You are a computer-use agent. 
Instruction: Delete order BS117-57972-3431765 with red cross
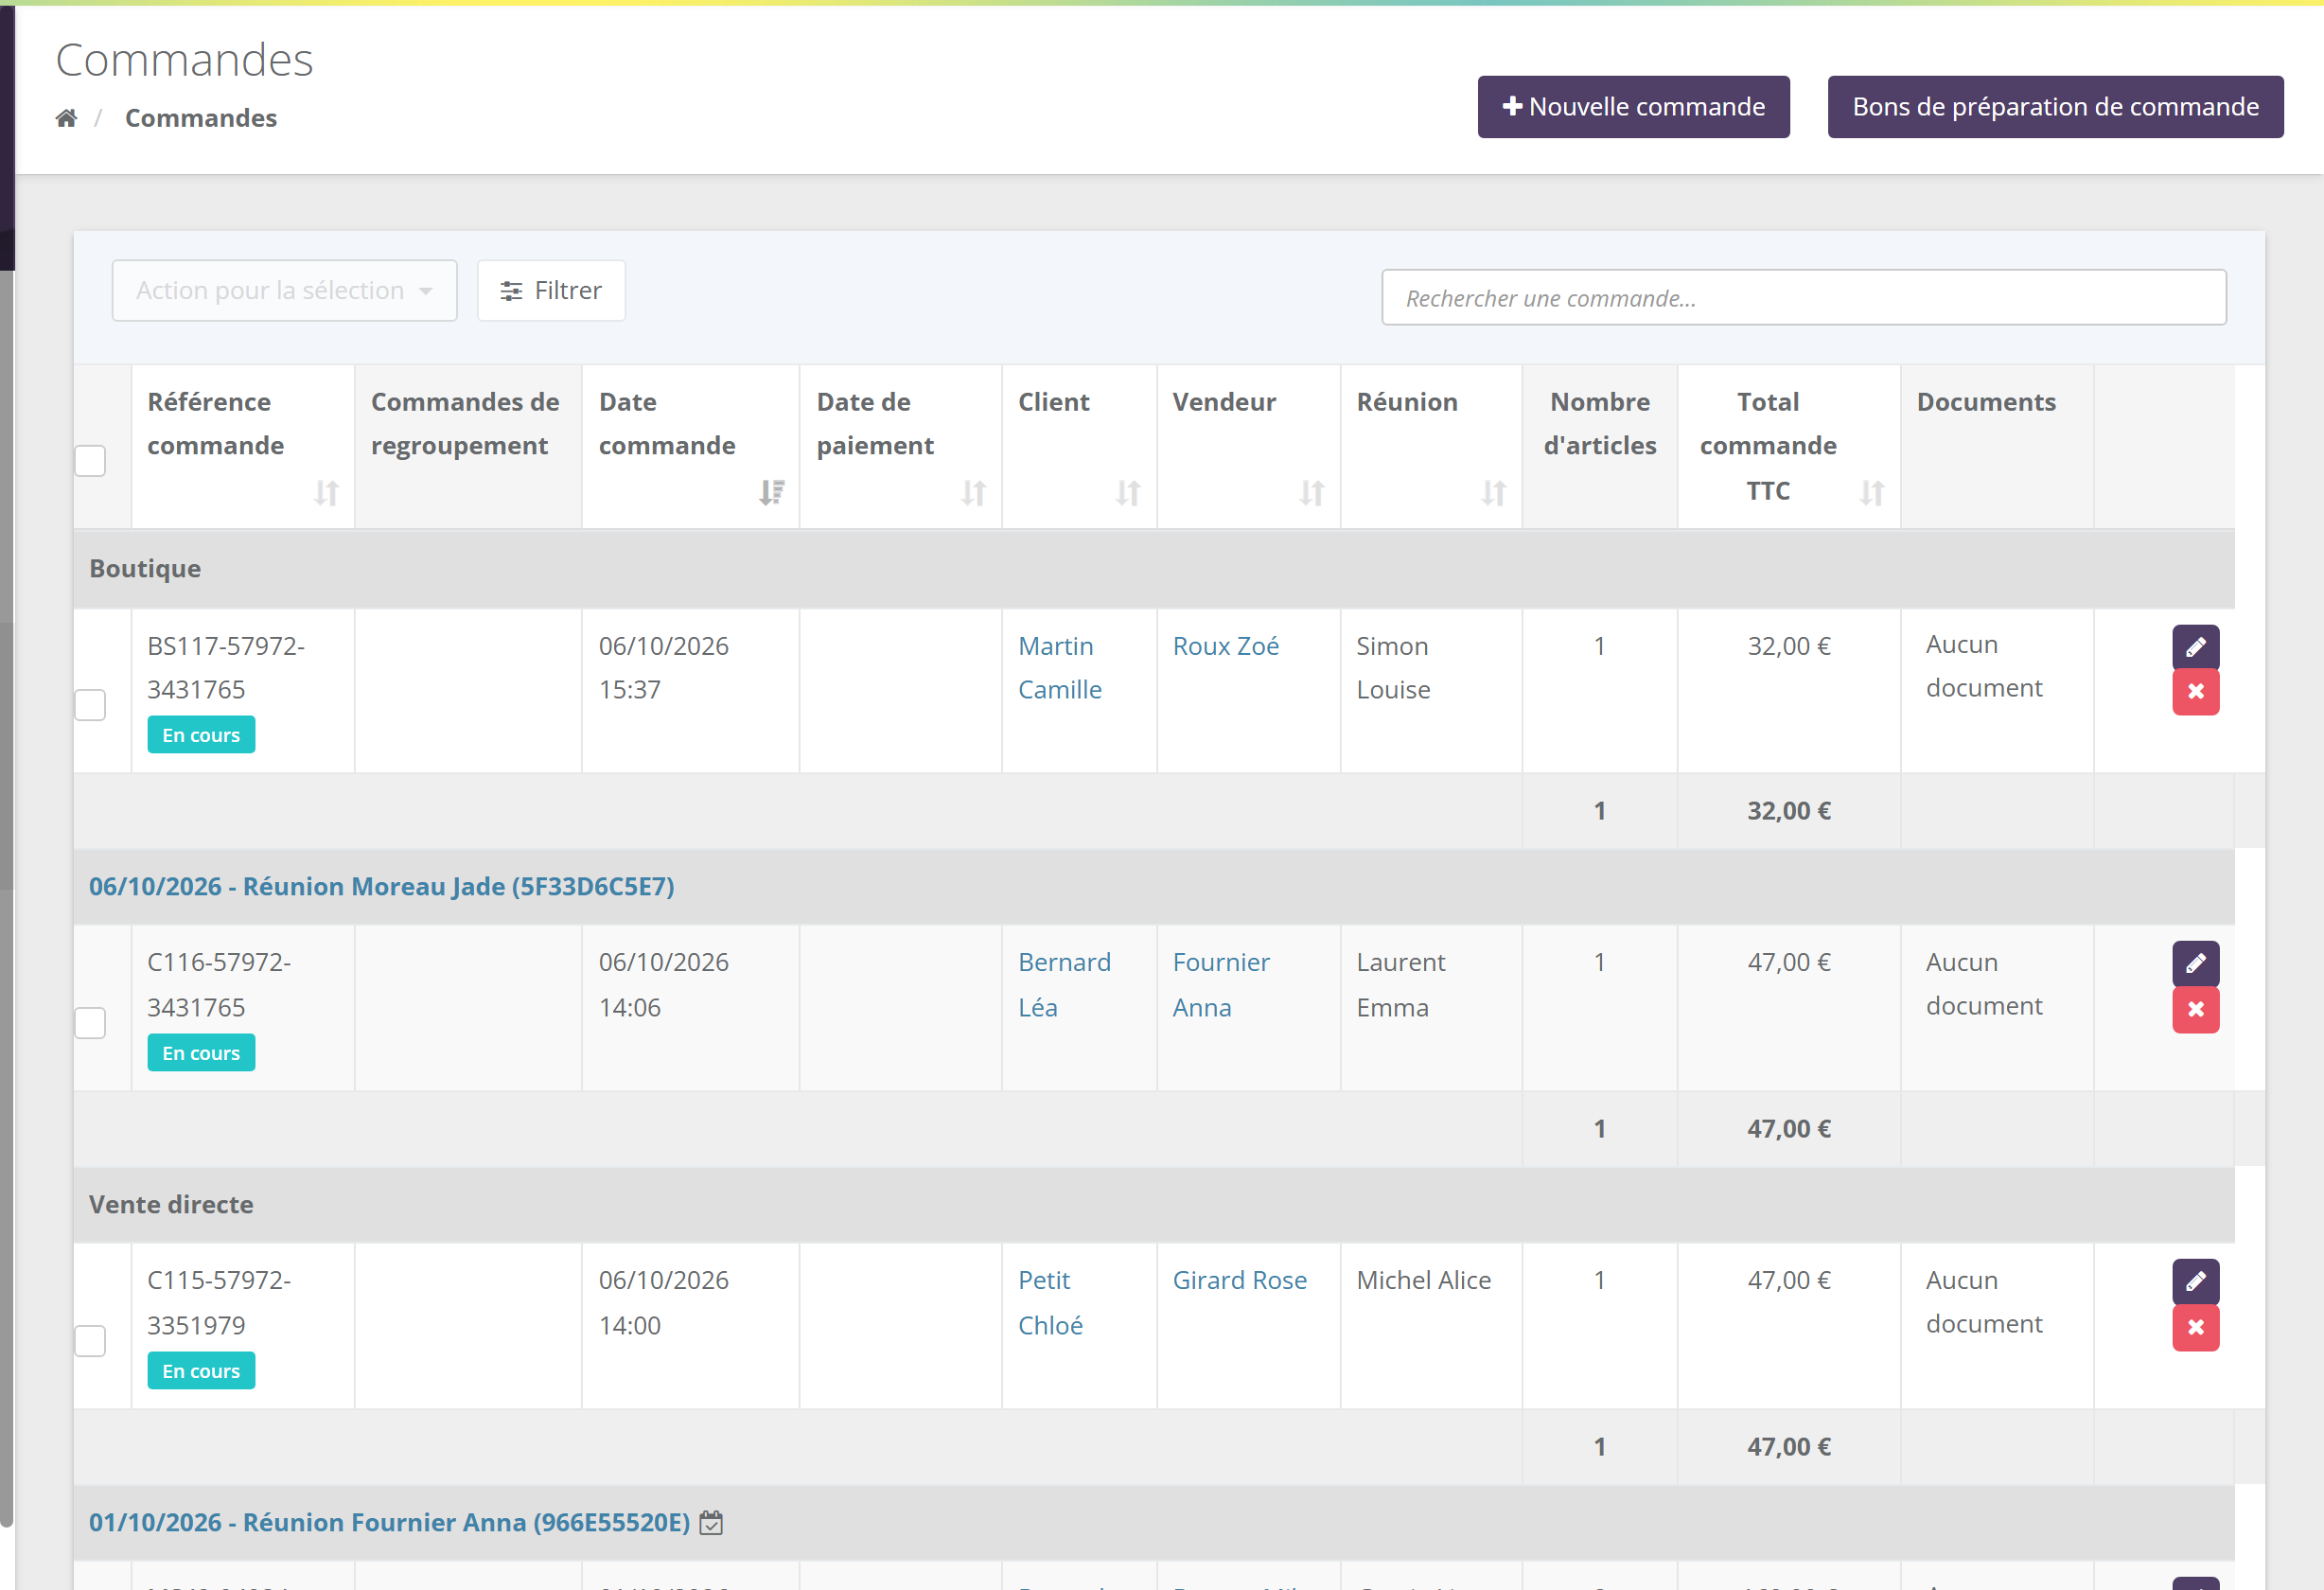pos(2195,692)
